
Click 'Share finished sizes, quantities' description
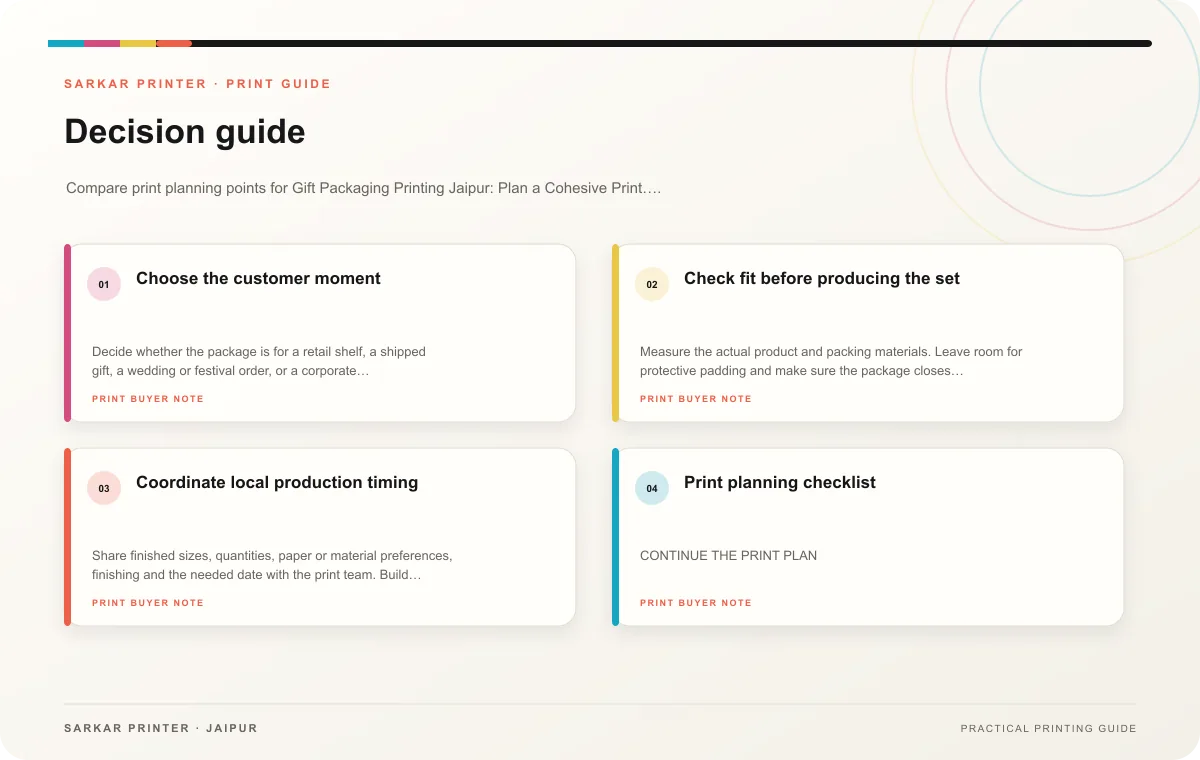(272, 565)
